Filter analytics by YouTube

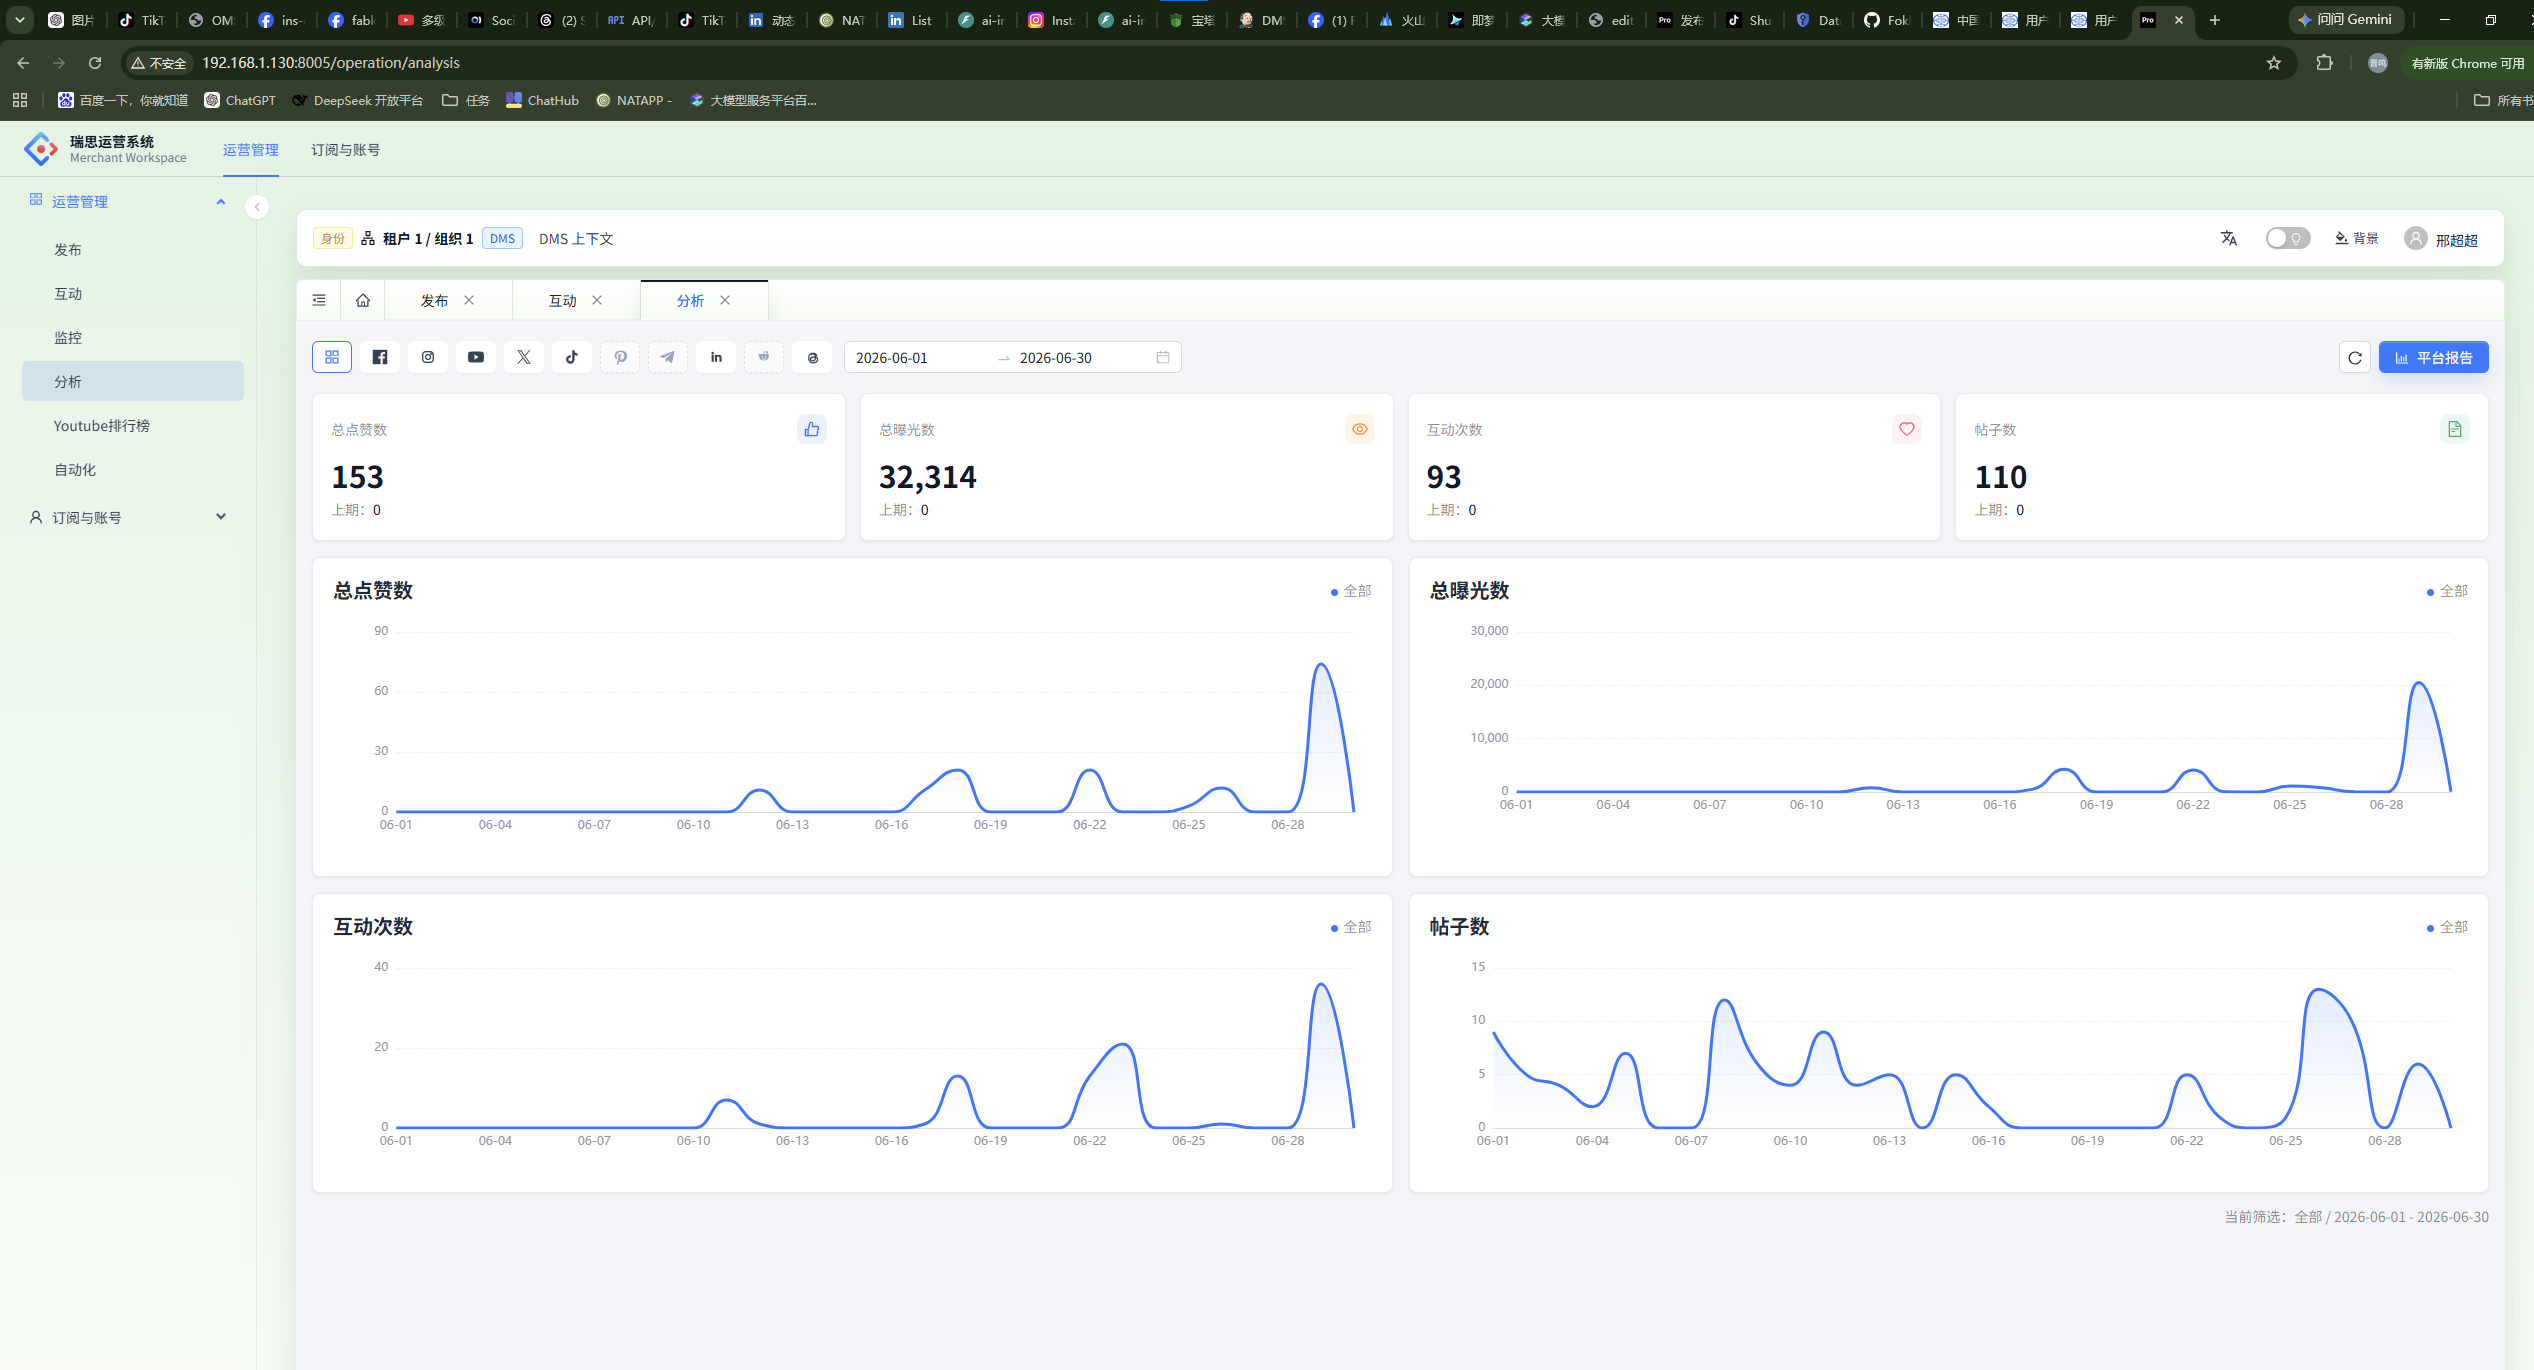tap(476, 357)
